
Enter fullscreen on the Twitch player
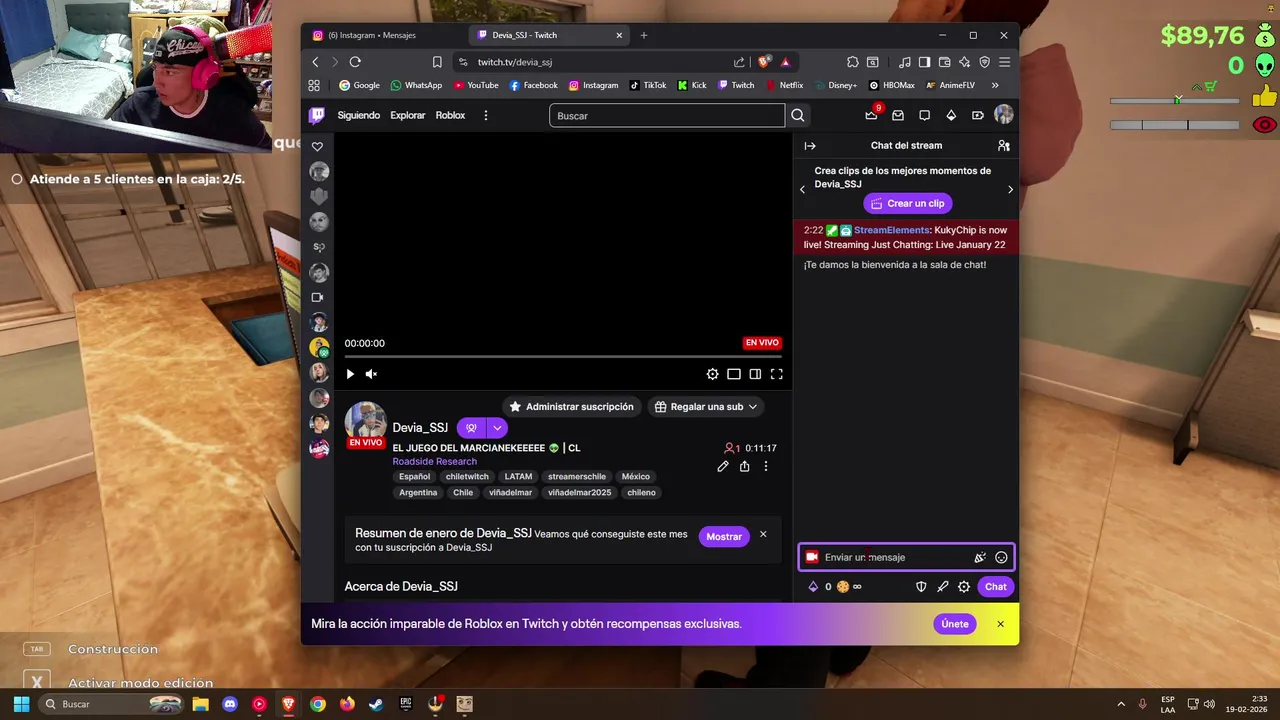click(x=776, y=374)
